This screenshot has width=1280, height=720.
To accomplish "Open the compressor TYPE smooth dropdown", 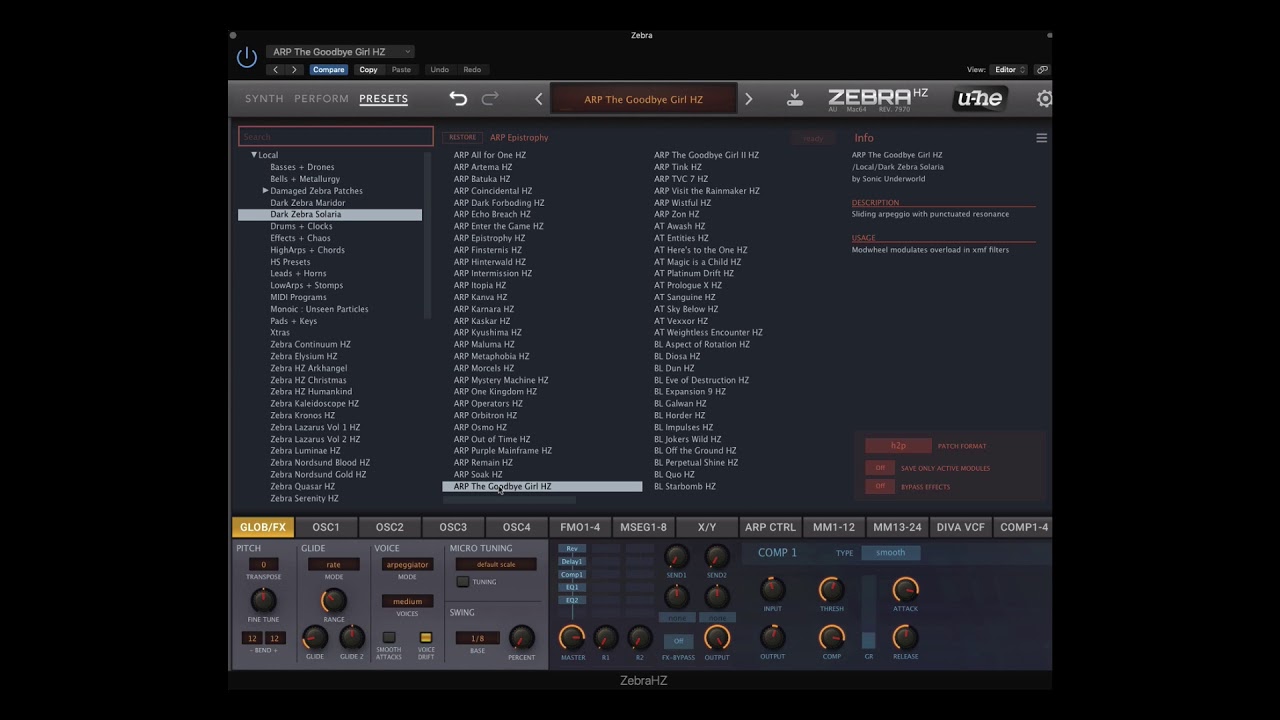I will 890,553.
